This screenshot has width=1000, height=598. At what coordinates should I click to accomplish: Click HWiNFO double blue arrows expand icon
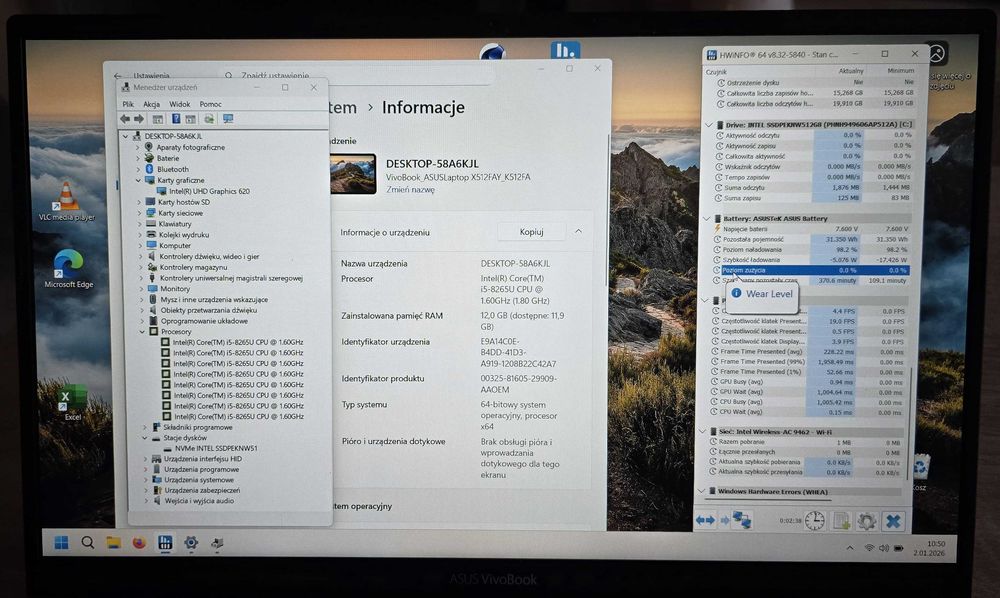click(705, 520)
